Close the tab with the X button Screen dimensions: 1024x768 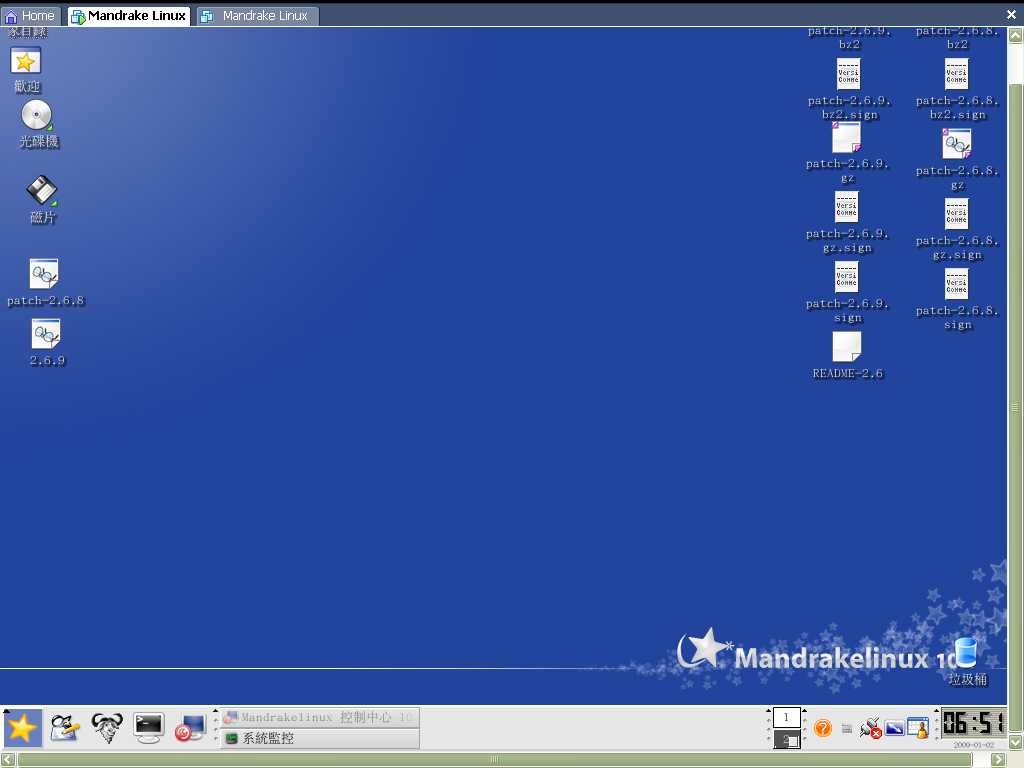[1012, 14]
